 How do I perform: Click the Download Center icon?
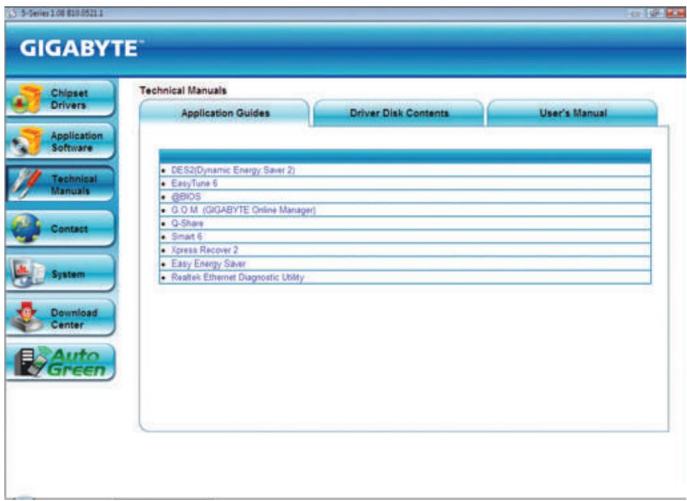pyautogui.click(x=27, y=317)
